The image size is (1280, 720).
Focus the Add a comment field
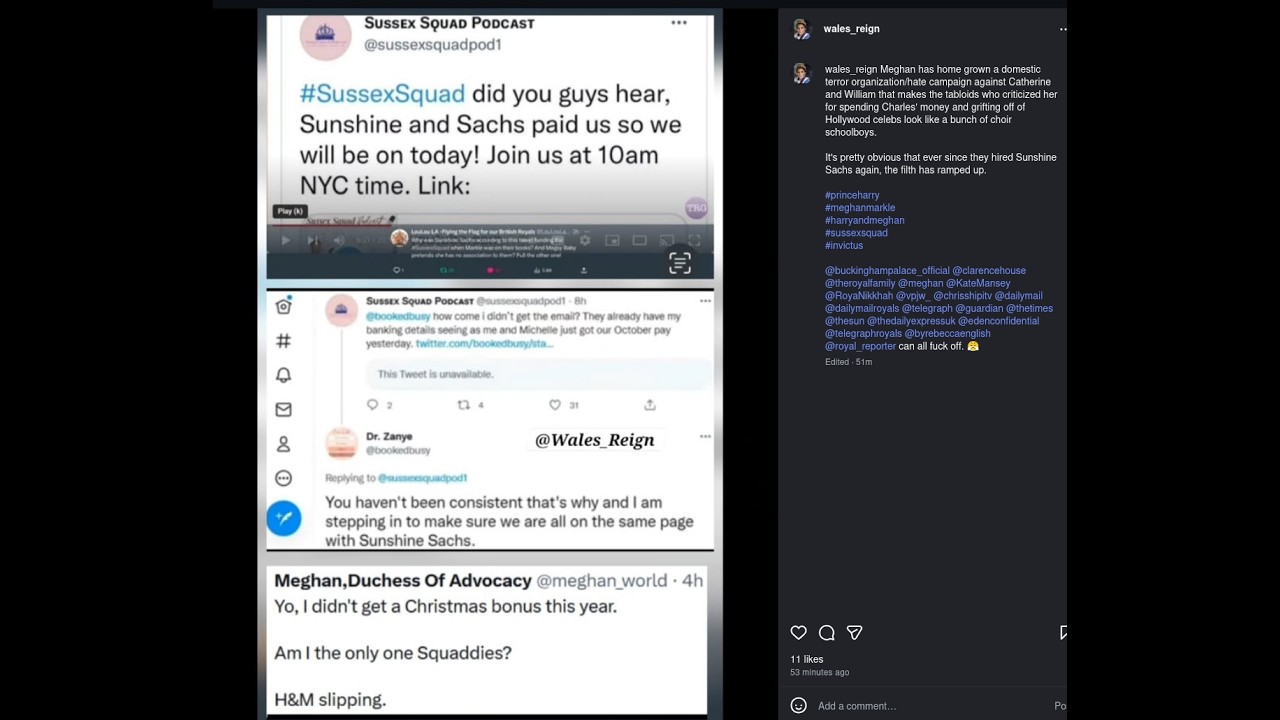click(x=930, y=706)
